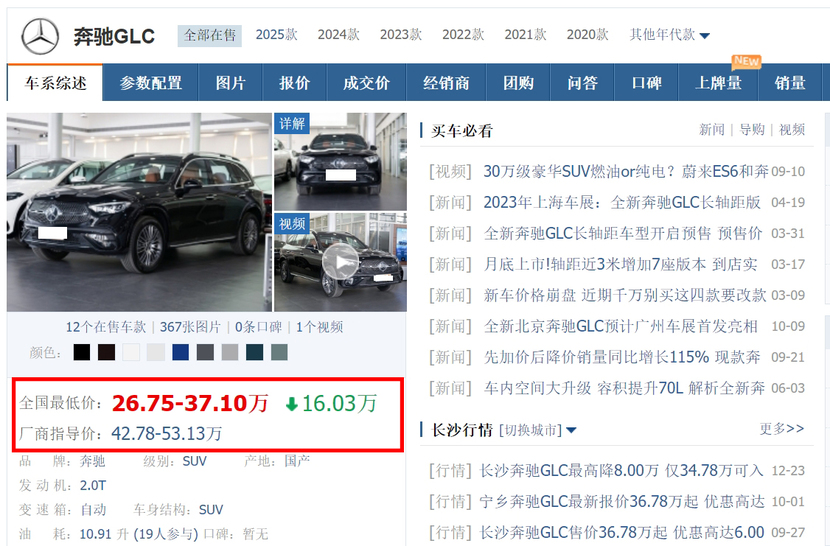The image size is (830, 546).
Task: Pick the light gray color swatch
Action: click(x=156, y=352)
